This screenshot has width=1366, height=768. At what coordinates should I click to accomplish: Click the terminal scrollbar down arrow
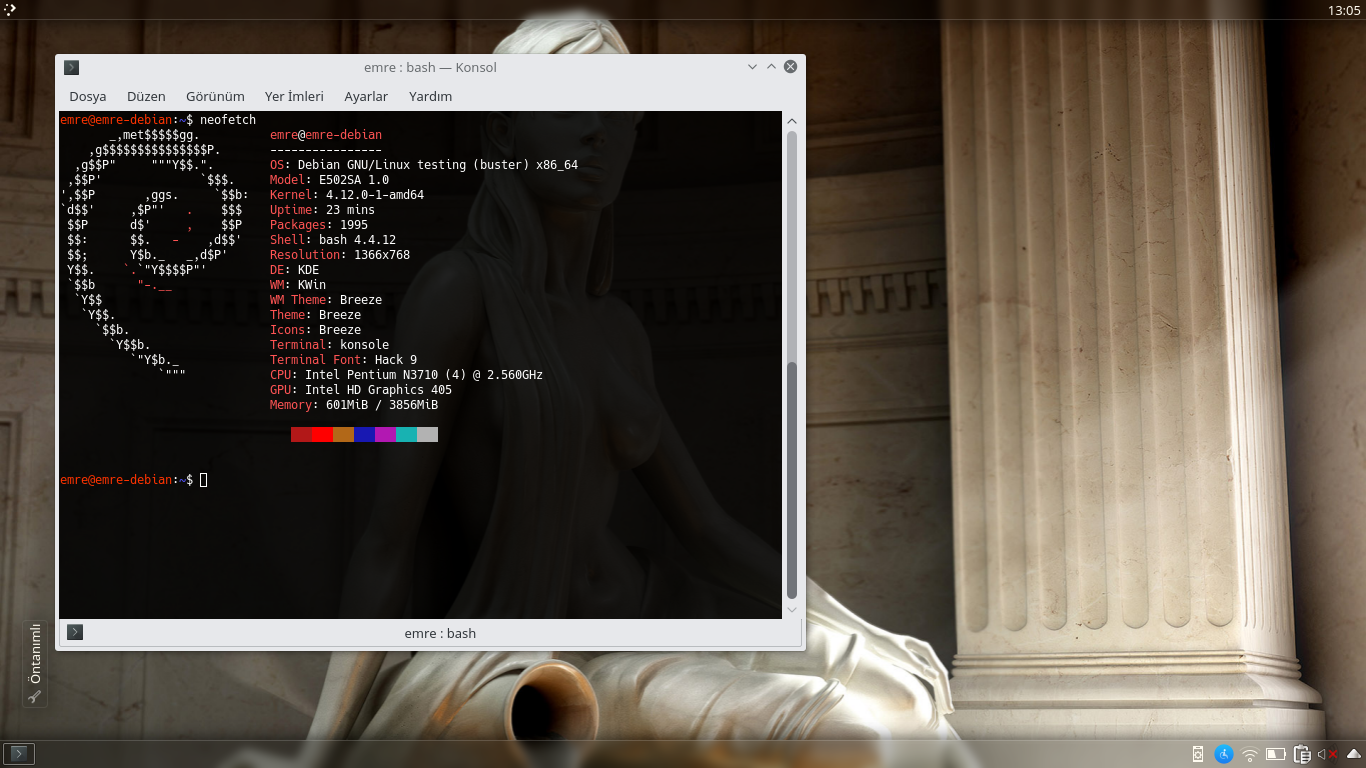pos(792,609)
